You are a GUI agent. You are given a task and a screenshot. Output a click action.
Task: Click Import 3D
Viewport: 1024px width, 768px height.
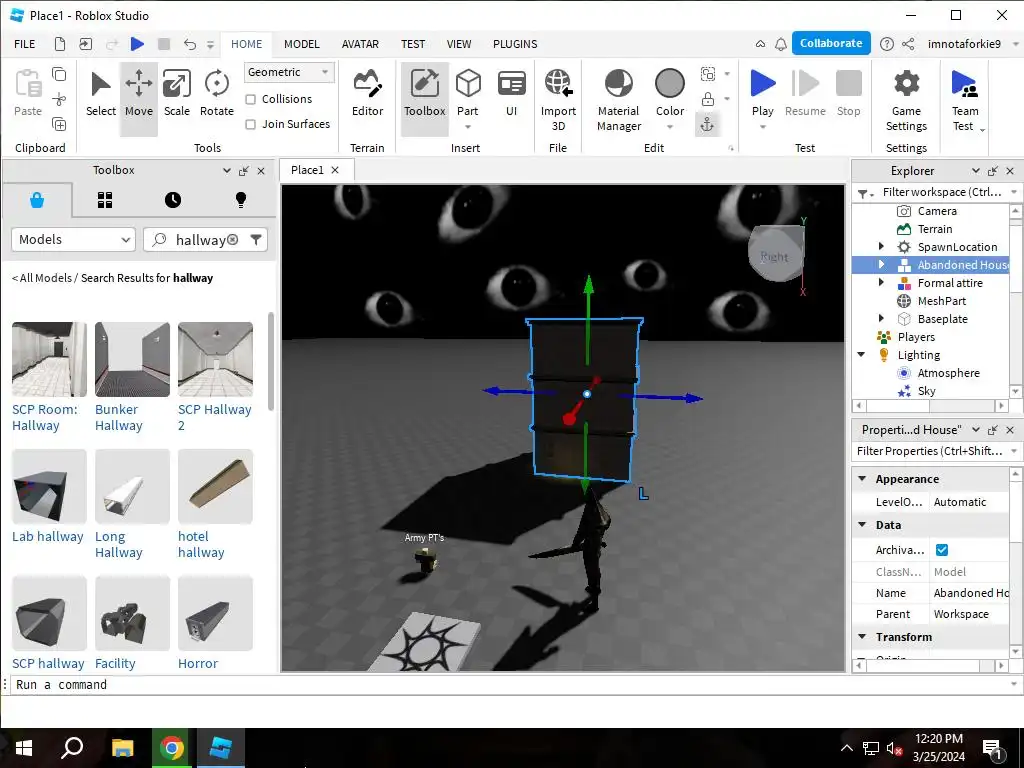(x=558, y=101)
